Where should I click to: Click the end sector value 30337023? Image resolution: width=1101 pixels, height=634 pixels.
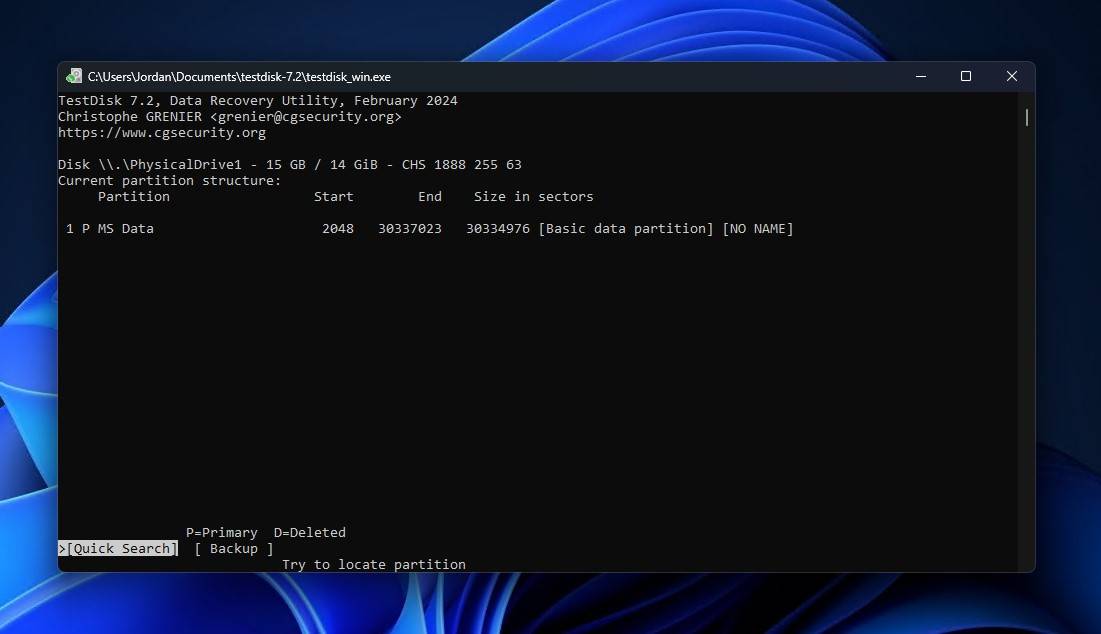point(410,228)
